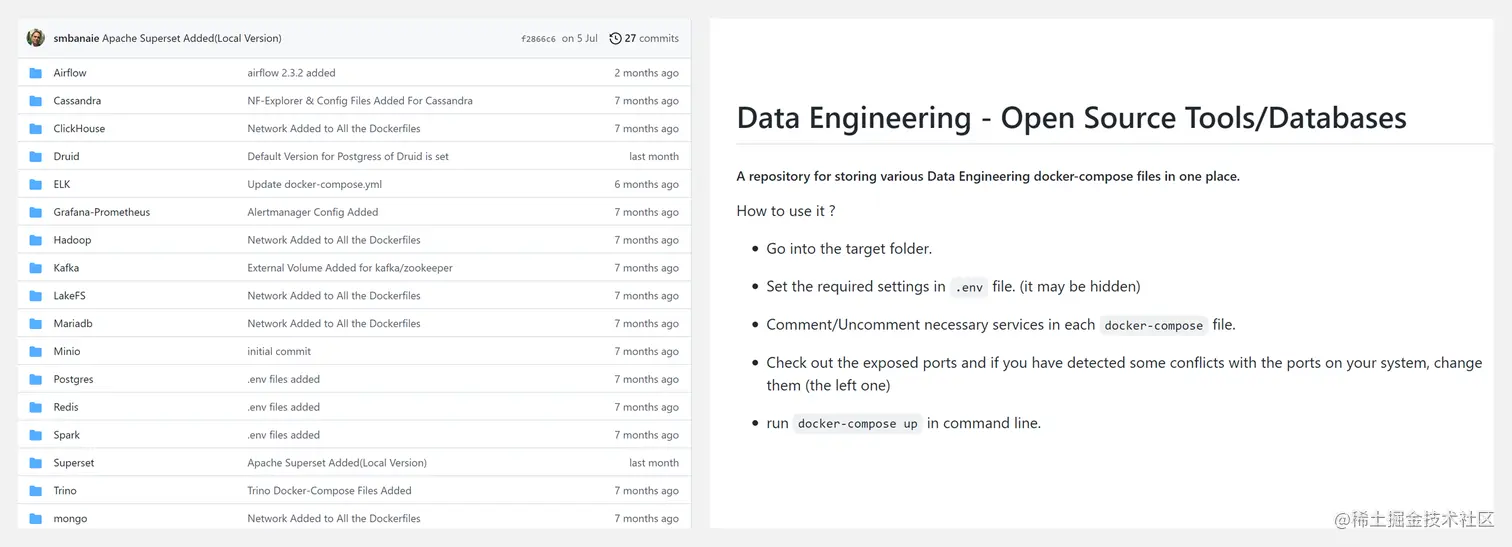Click the Kafka folder icon
This screenshot has width=1512, height=547.
coord(36,268)
